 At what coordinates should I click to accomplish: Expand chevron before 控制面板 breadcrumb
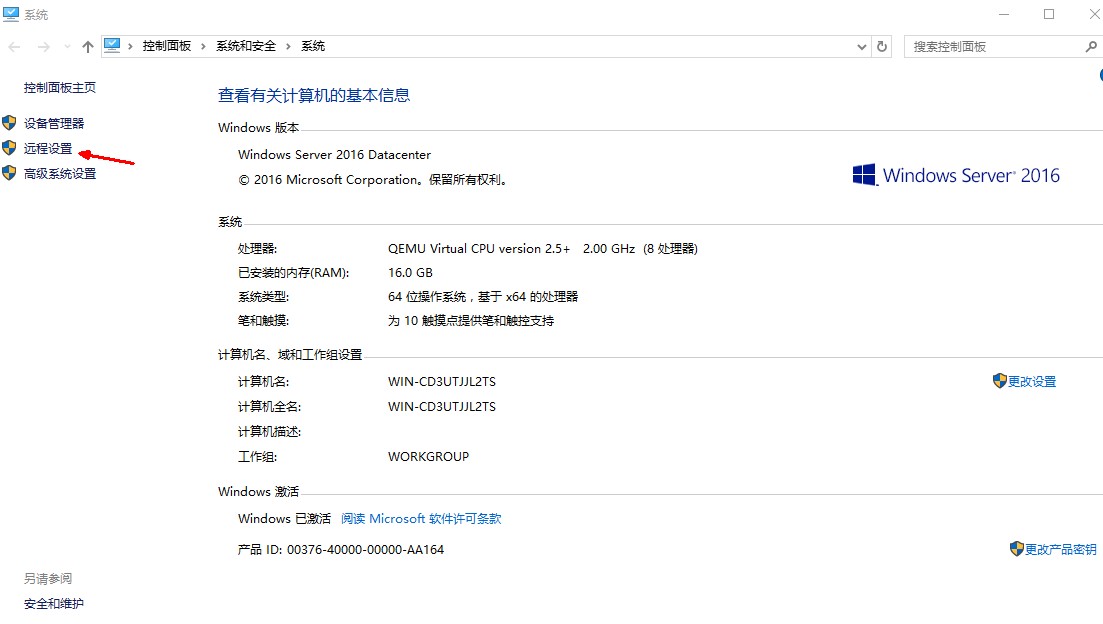click(130, 46)
